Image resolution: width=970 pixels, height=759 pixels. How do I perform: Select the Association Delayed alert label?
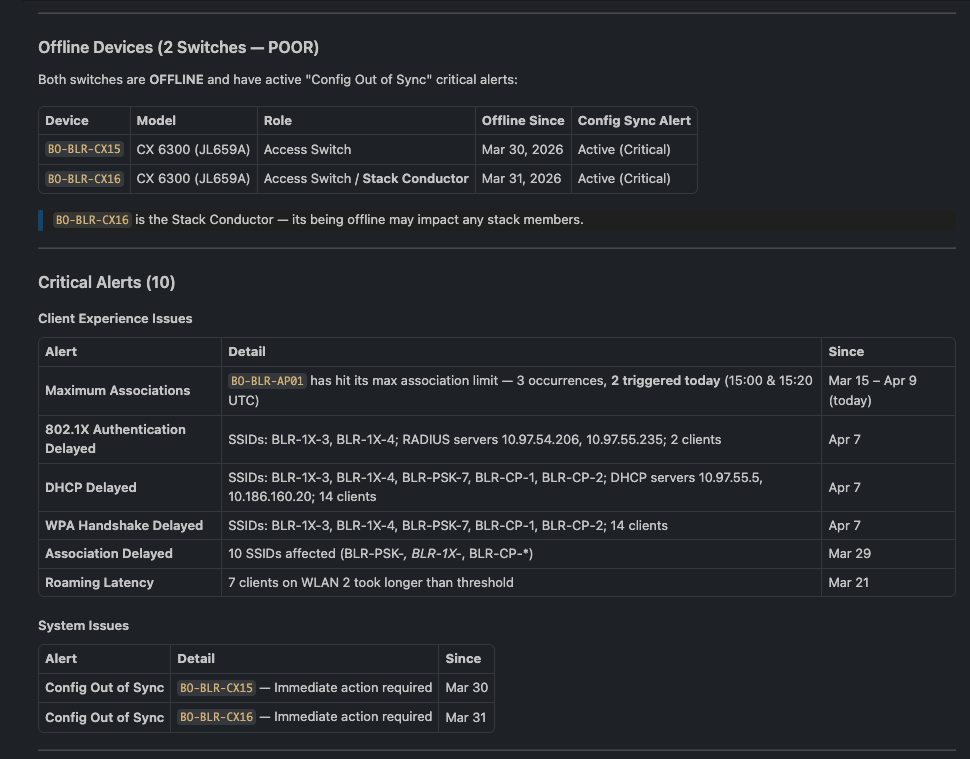(109, 553)
